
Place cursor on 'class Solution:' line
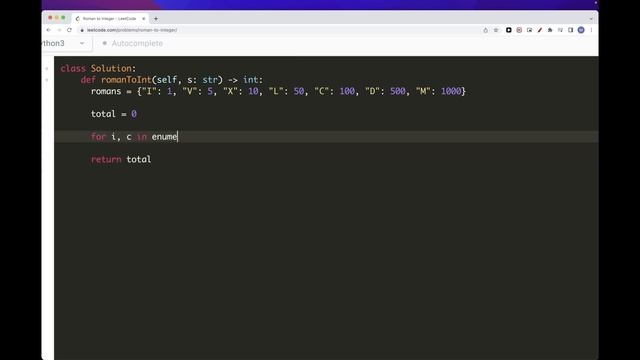pyautogui.click(x=98, y=69)
